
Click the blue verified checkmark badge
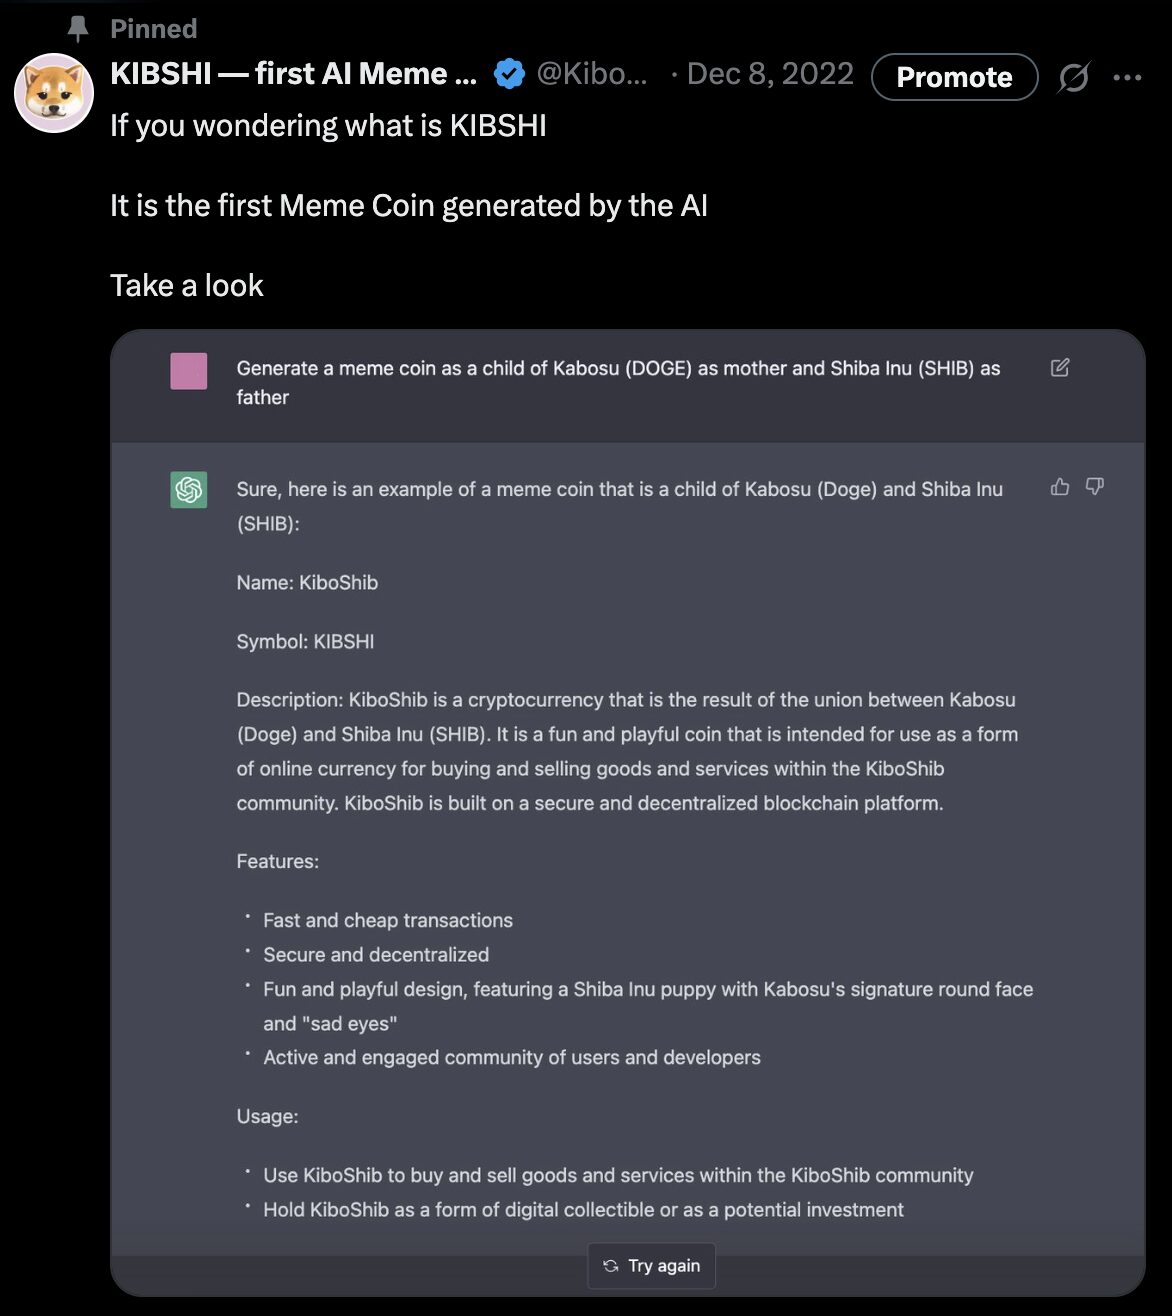coord(510,74)
